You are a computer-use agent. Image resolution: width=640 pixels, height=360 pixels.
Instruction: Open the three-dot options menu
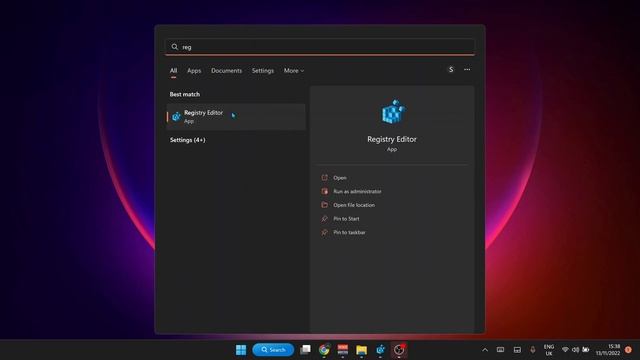point(467,70)
